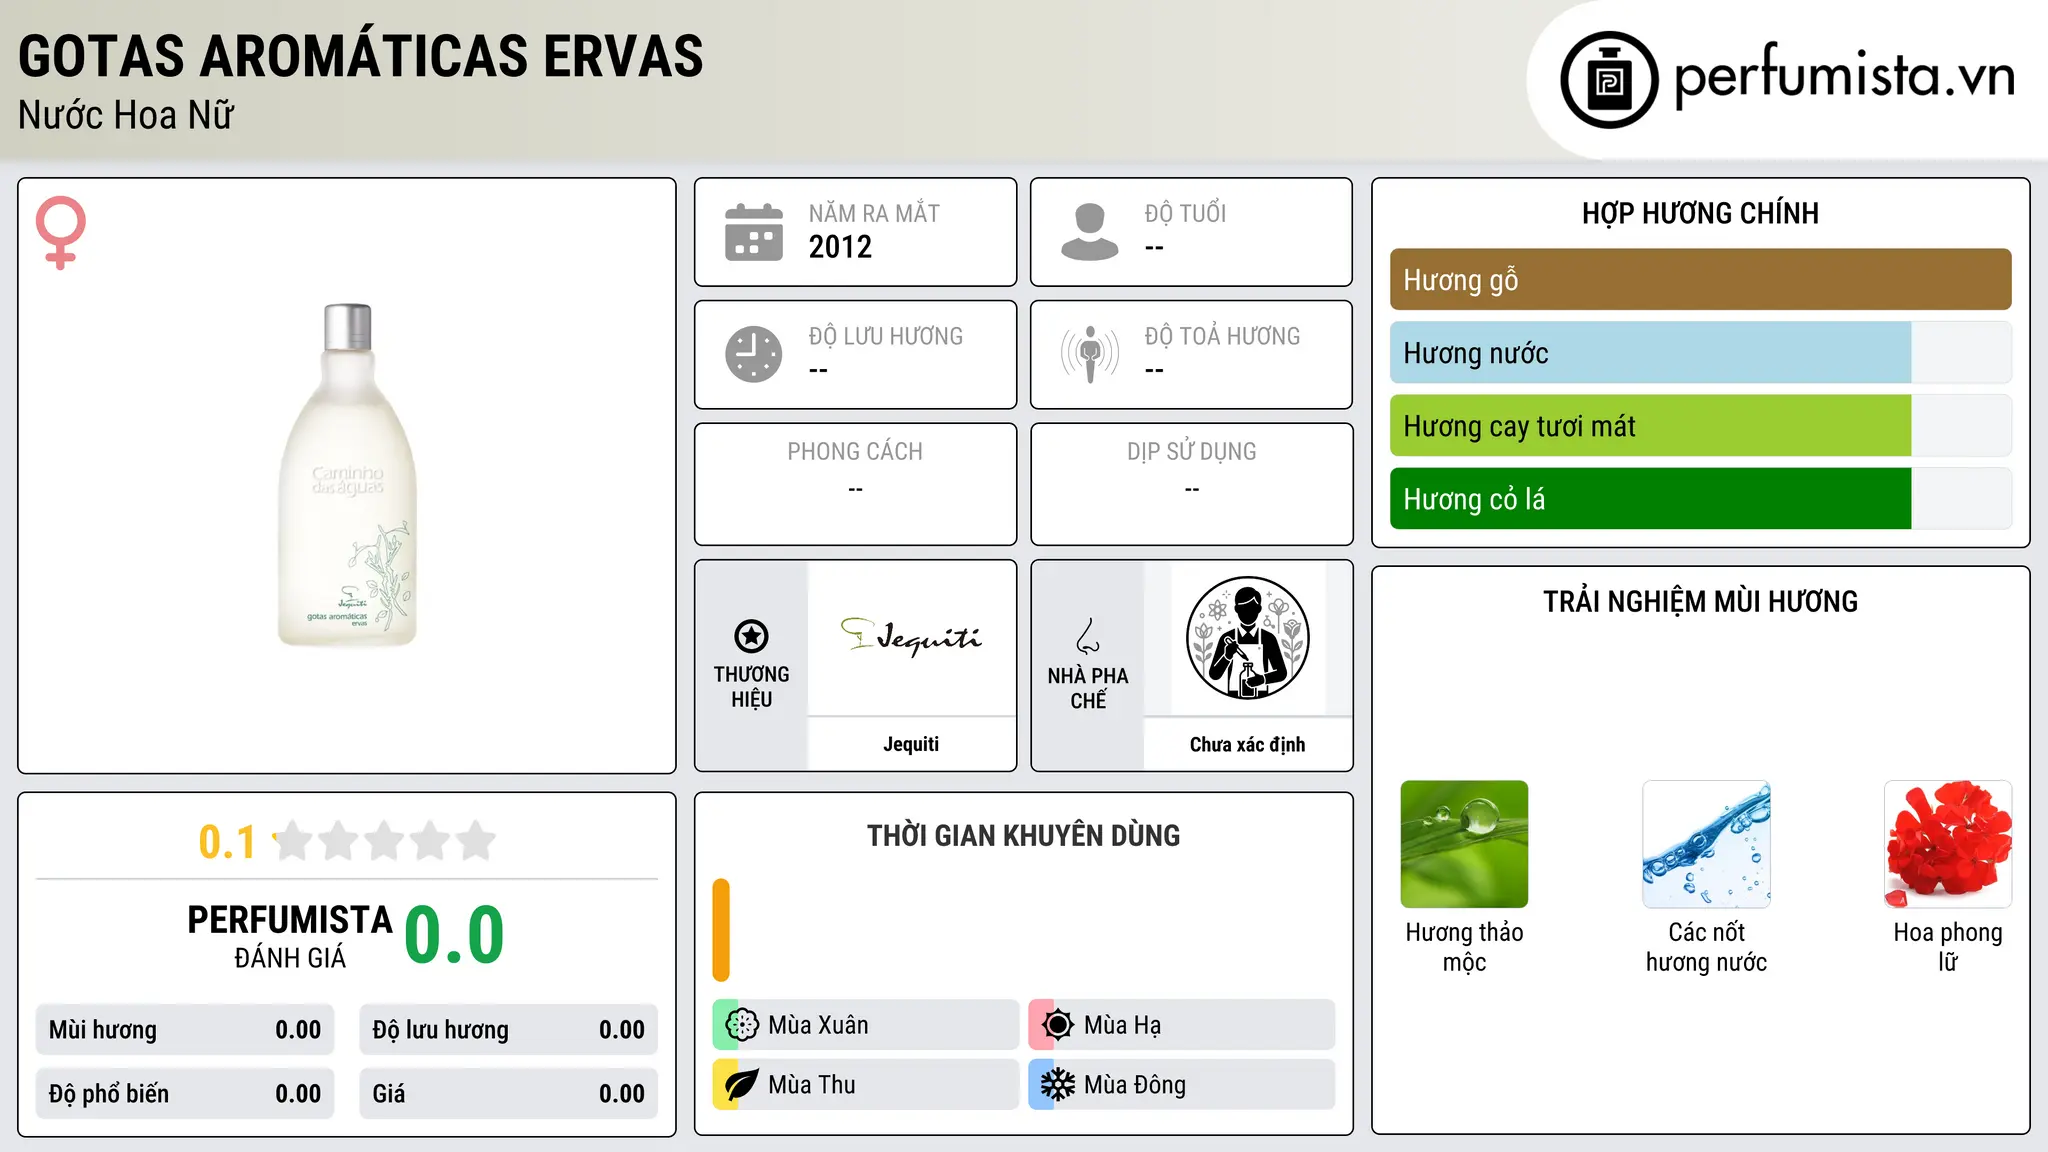Viewport: 2048px width, 1152px height.
Task: Click the GOTAS AROMÁTICAS ERVAS title
Action: [x=361, y=56]
